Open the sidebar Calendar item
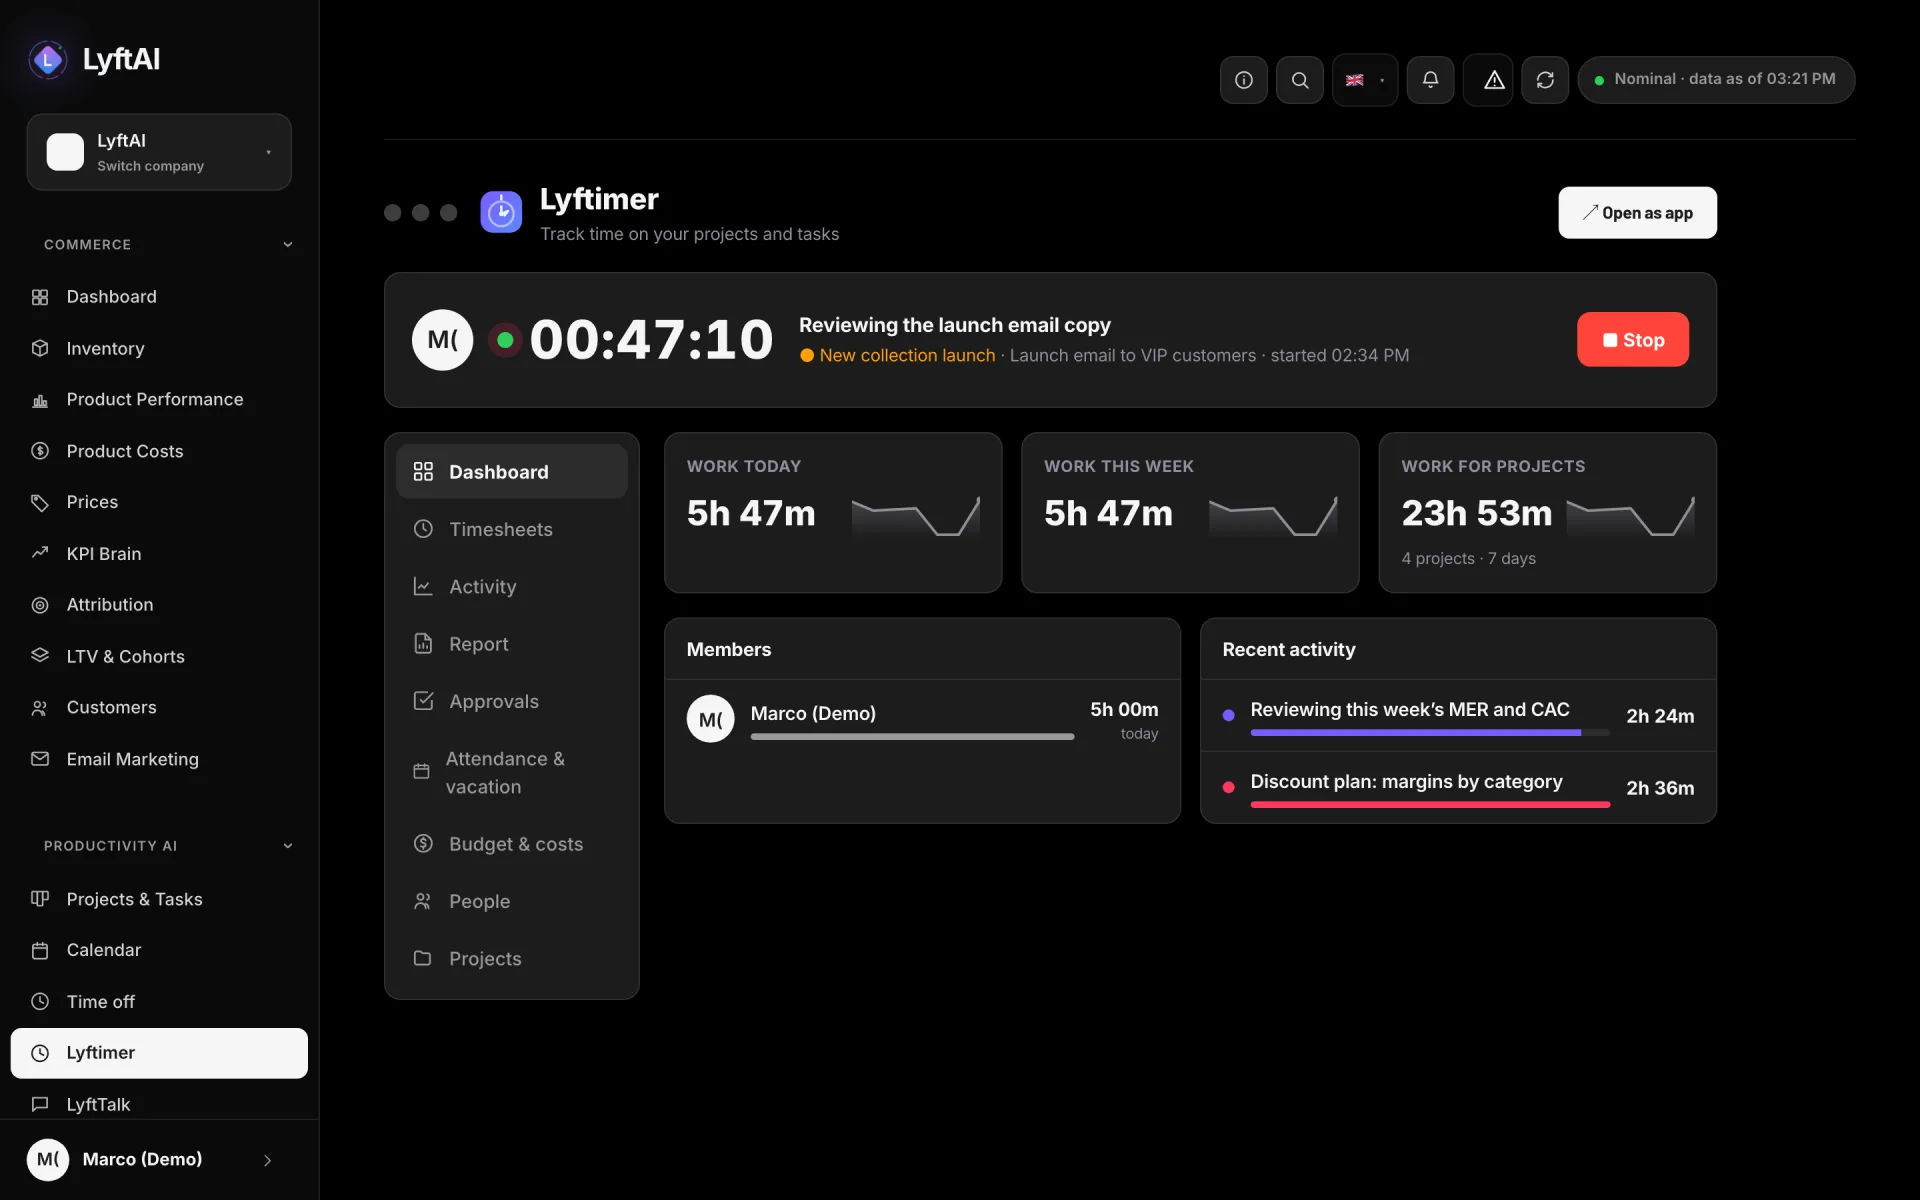The image size is (1920, 1200). tap(159, 950)
